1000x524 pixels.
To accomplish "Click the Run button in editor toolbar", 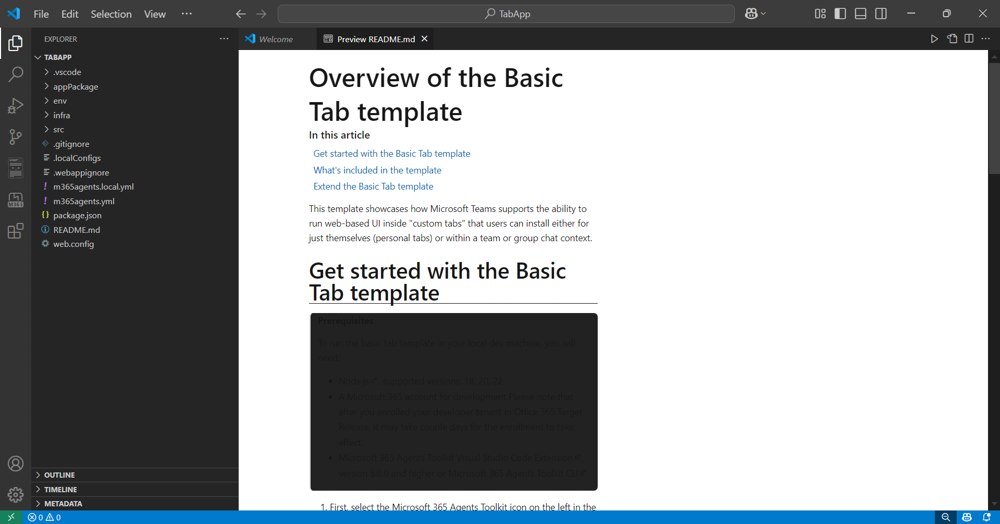I will click(934, 39).
